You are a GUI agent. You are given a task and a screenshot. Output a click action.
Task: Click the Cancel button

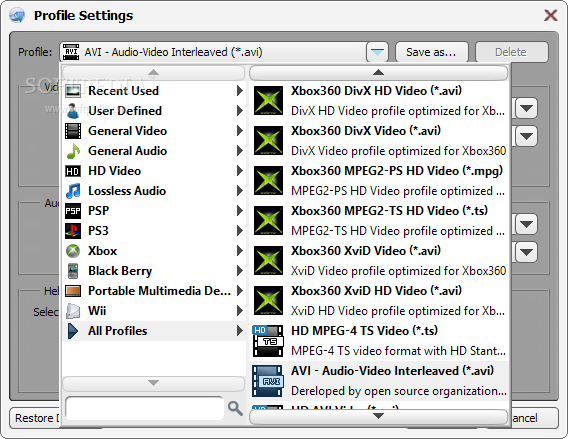pos(534,418)
